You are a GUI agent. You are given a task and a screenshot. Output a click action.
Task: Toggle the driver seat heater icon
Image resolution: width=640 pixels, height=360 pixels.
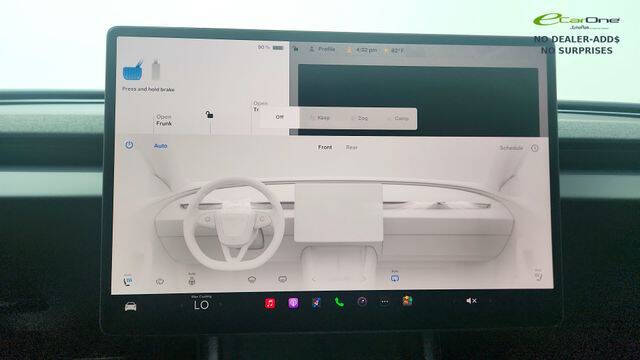pos(128,280)
